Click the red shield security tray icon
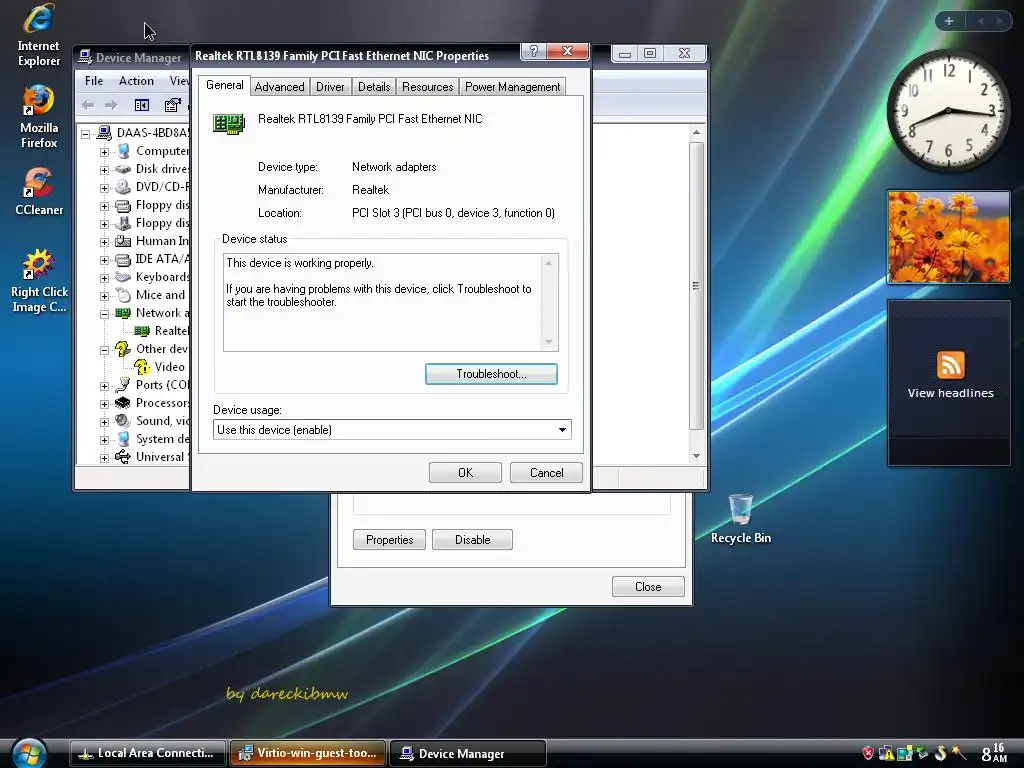The height and width of the screenshot is (768, 1024). click(x=868, y=753)
